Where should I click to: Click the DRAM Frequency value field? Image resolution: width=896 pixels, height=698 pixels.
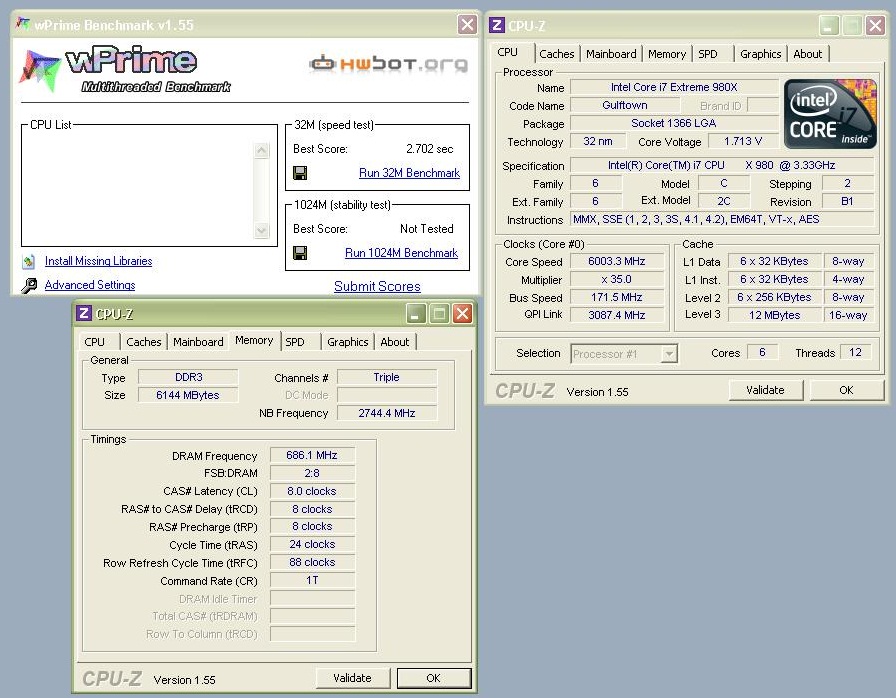tap(312, 455)
